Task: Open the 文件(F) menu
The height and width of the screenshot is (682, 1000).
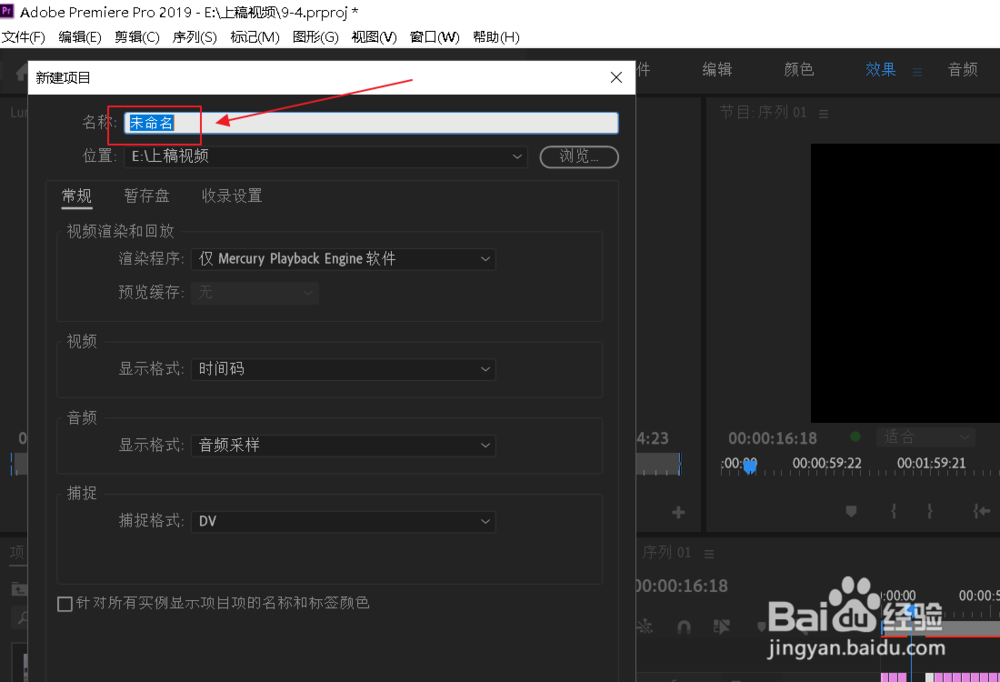Action: (24, 37)
